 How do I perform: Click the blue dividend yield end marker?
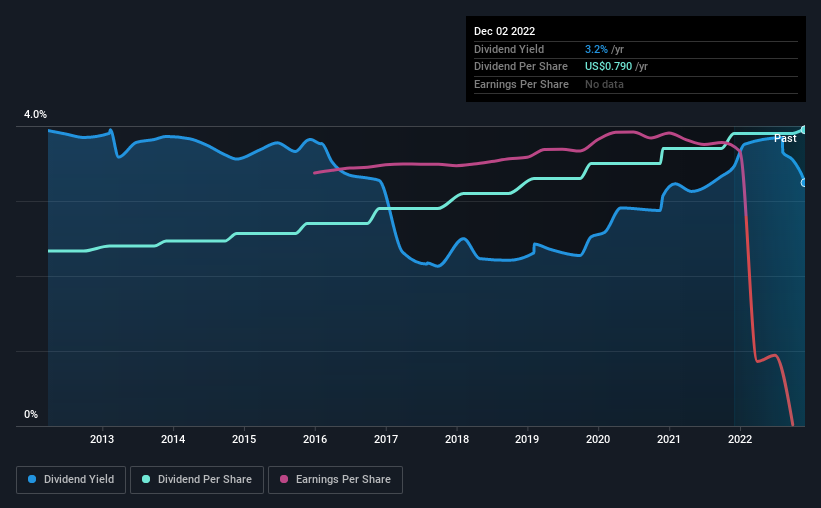pos(804,183)
